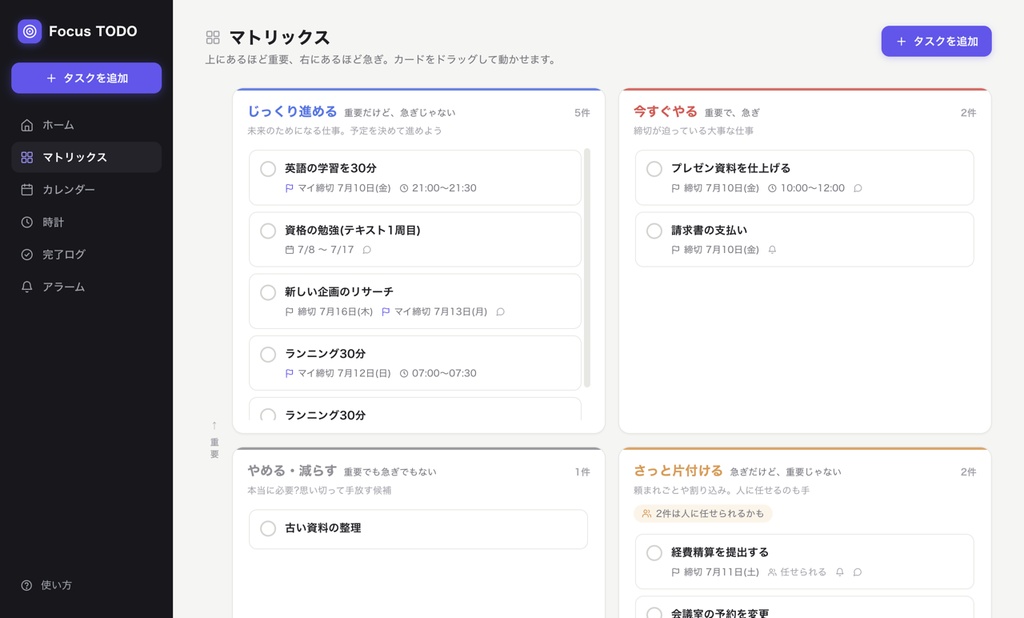Image resolution: width=1024 pixels, height=618 pixels.
Task: Click the checkmark icon beside 完了ログ
Action: (27, 254)
